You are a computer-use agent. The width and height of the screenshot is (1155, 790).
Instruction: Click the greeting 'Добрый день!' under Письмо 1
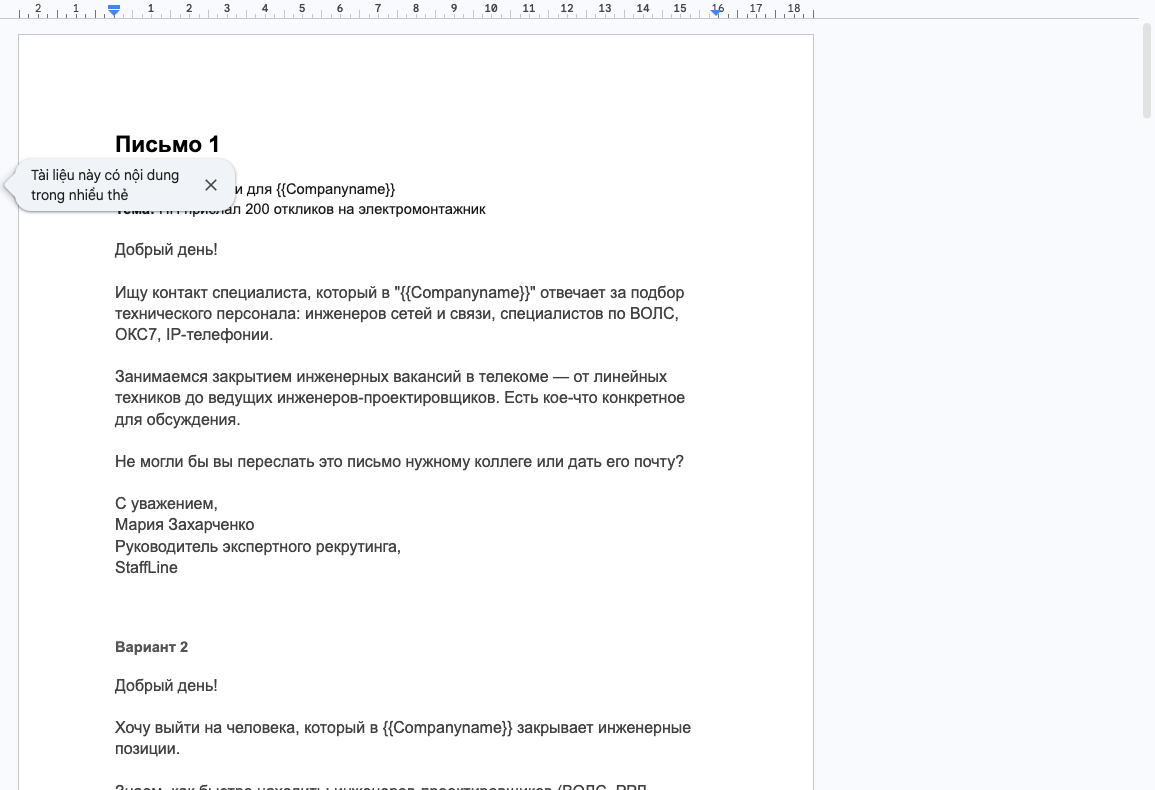[x=166, y=249]
